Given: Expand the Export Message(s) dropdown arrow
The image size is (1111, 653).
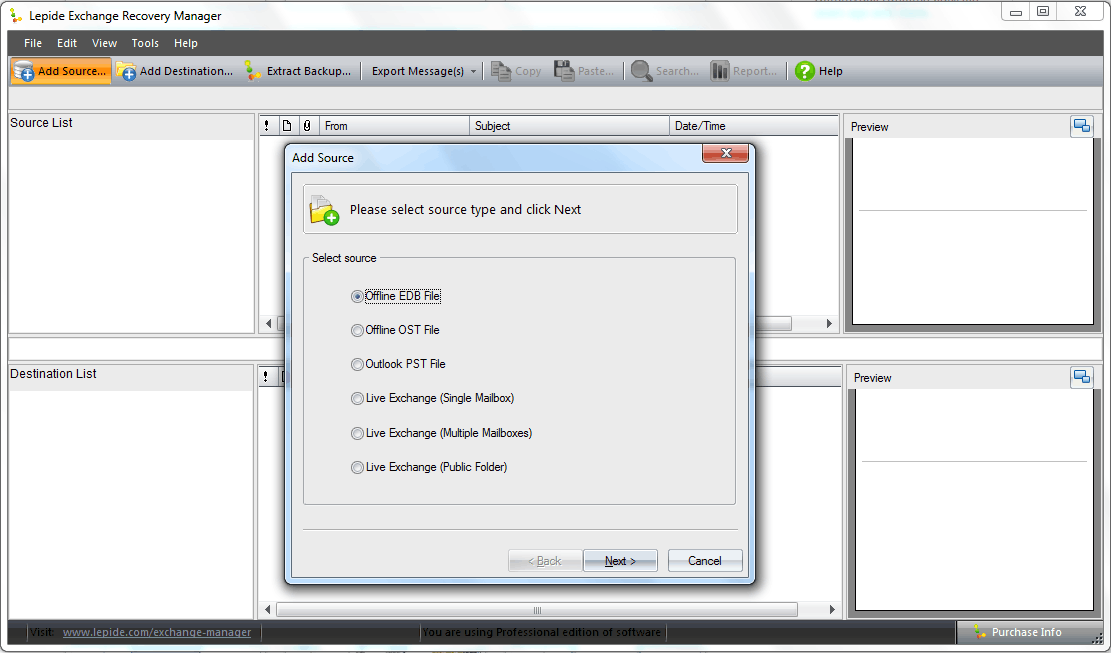Looking at the screenshot, I should [473, 72].
